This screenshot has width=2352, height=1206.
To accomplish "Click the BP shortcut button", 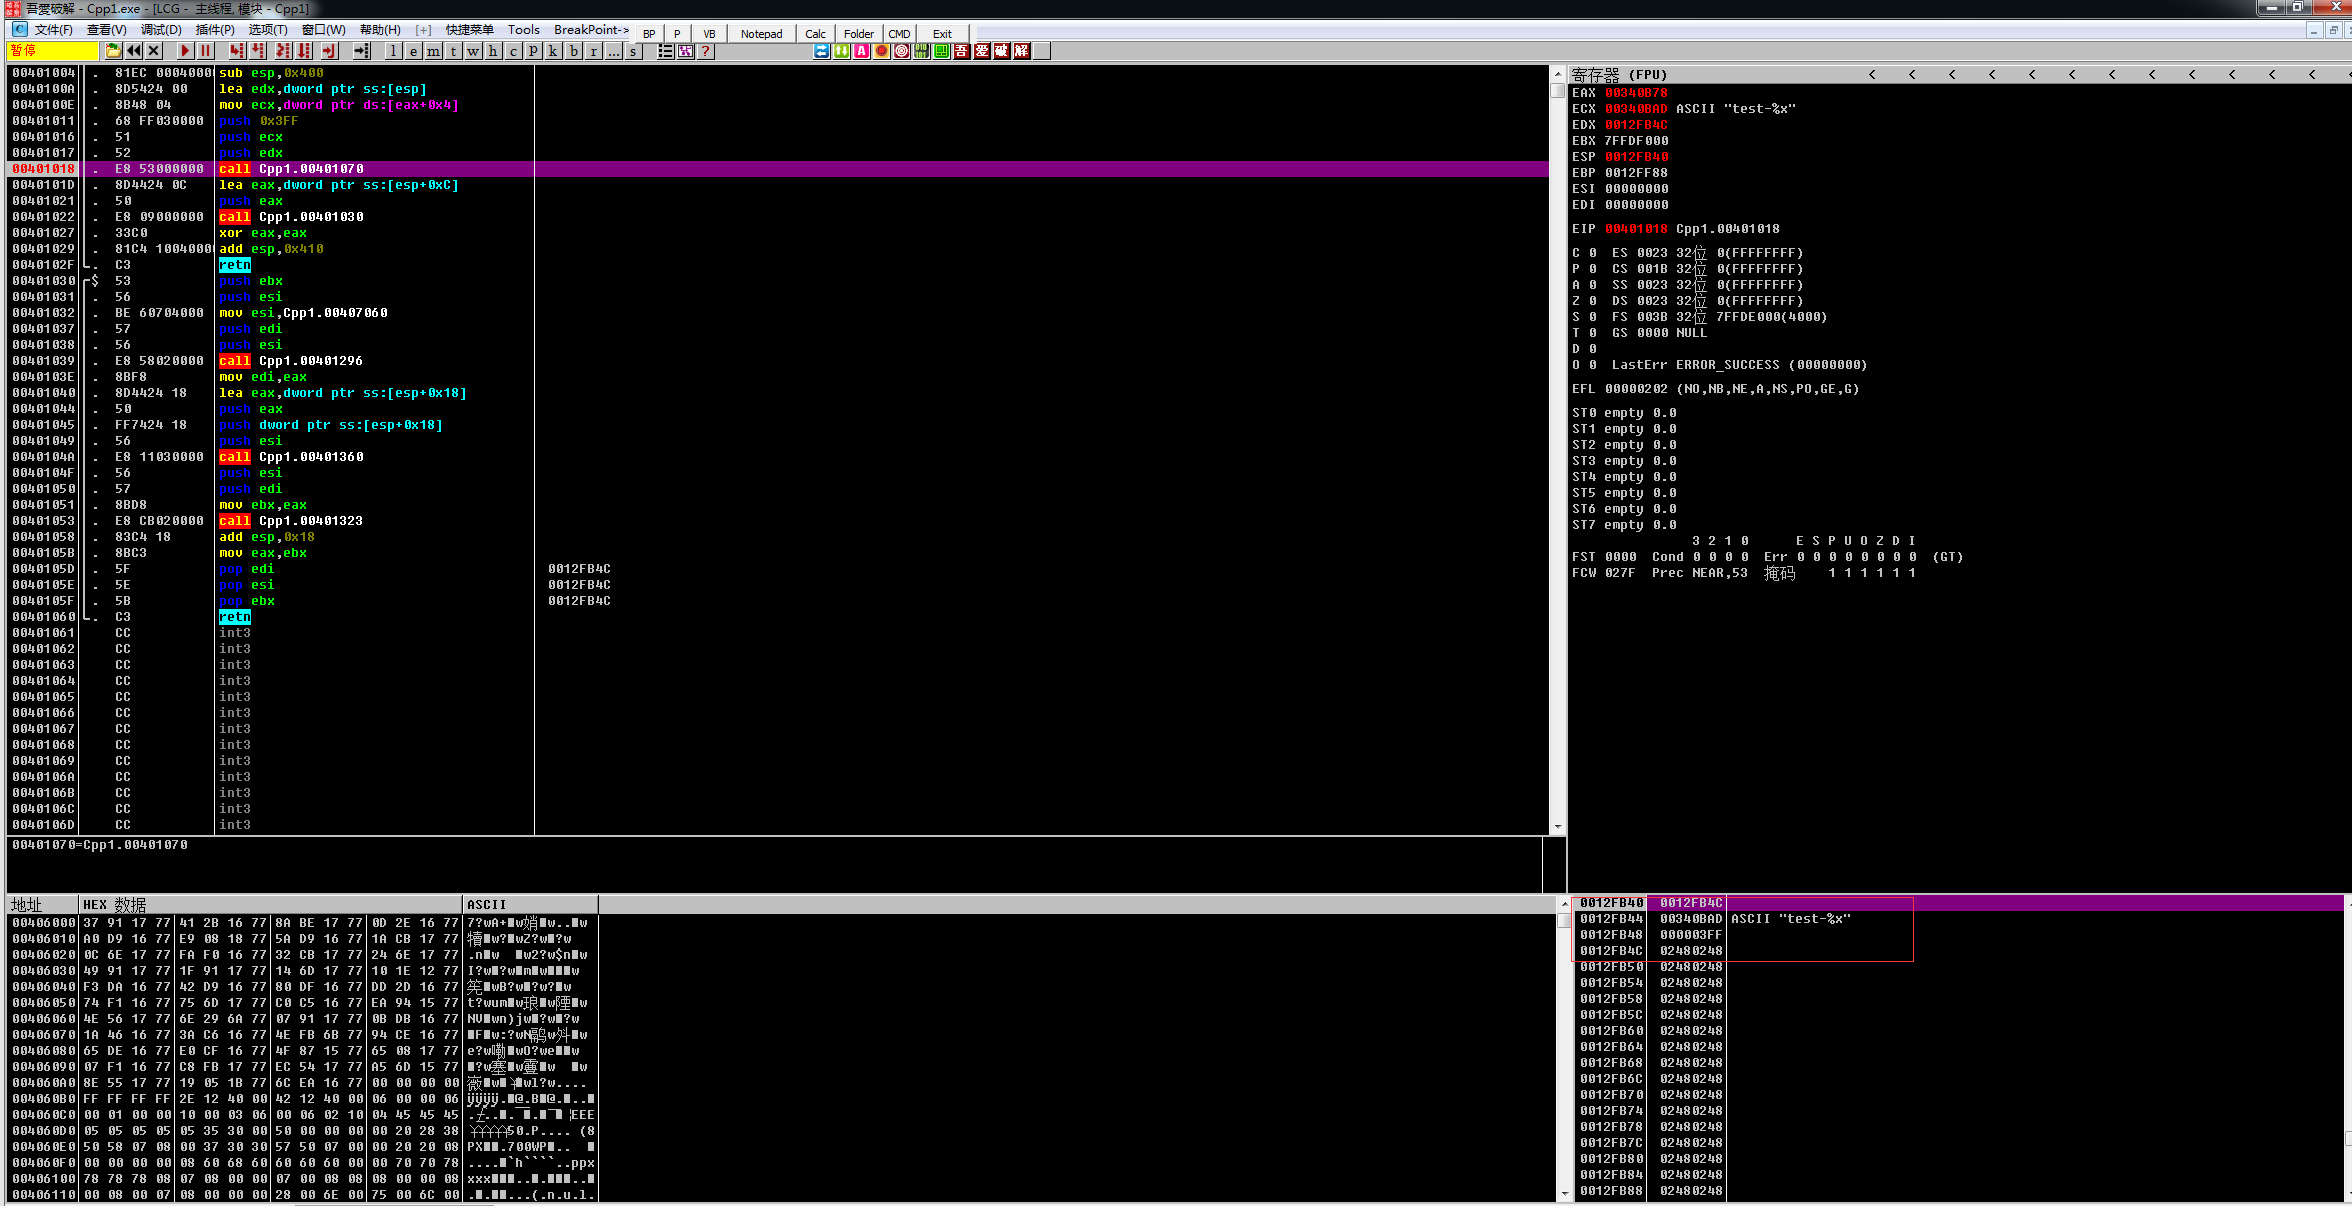I will click(x=650, y=33).
